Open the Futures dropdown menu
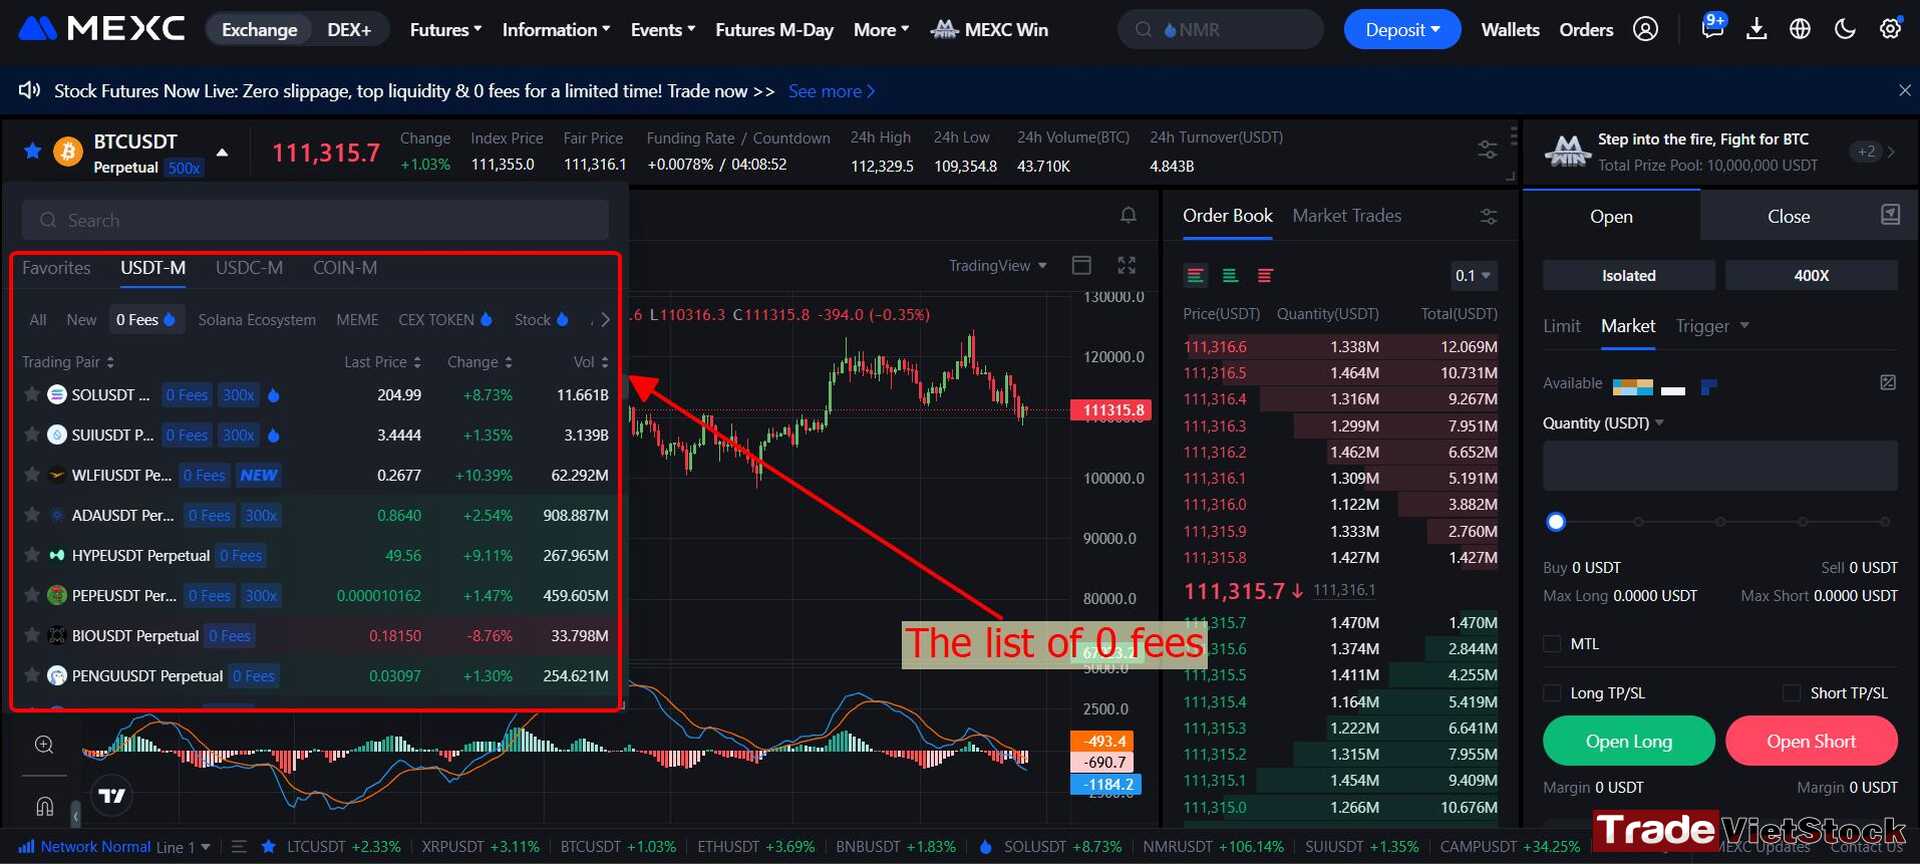The width and height of the screenshot is (1920, 864). (445, 30)
